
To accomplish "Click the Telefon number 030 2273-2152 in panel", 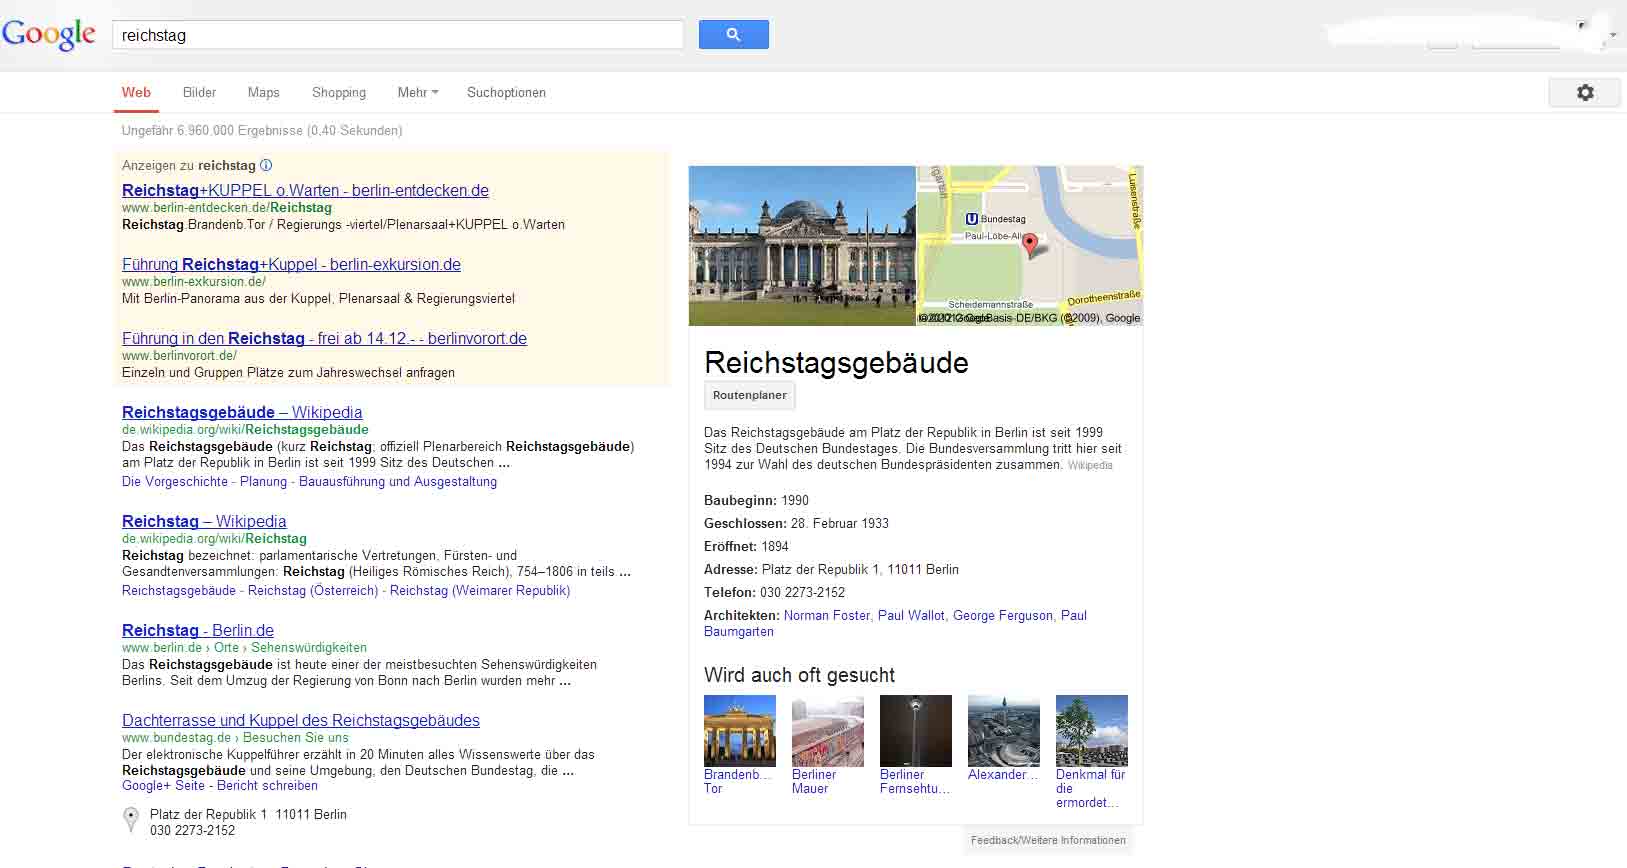I will 802,592.
